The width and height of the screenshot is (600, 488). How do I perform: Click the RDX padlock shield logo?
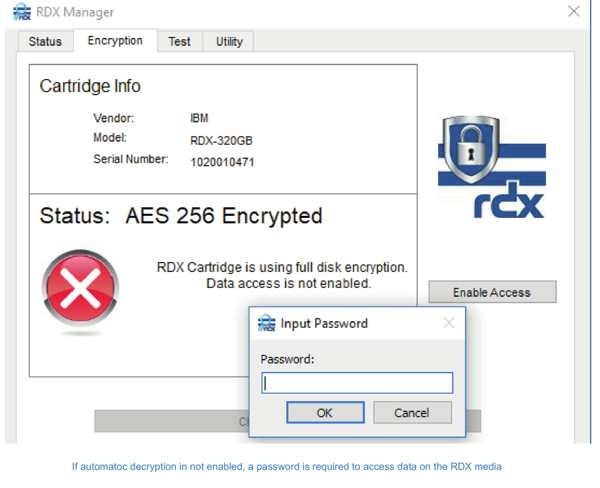492,167
